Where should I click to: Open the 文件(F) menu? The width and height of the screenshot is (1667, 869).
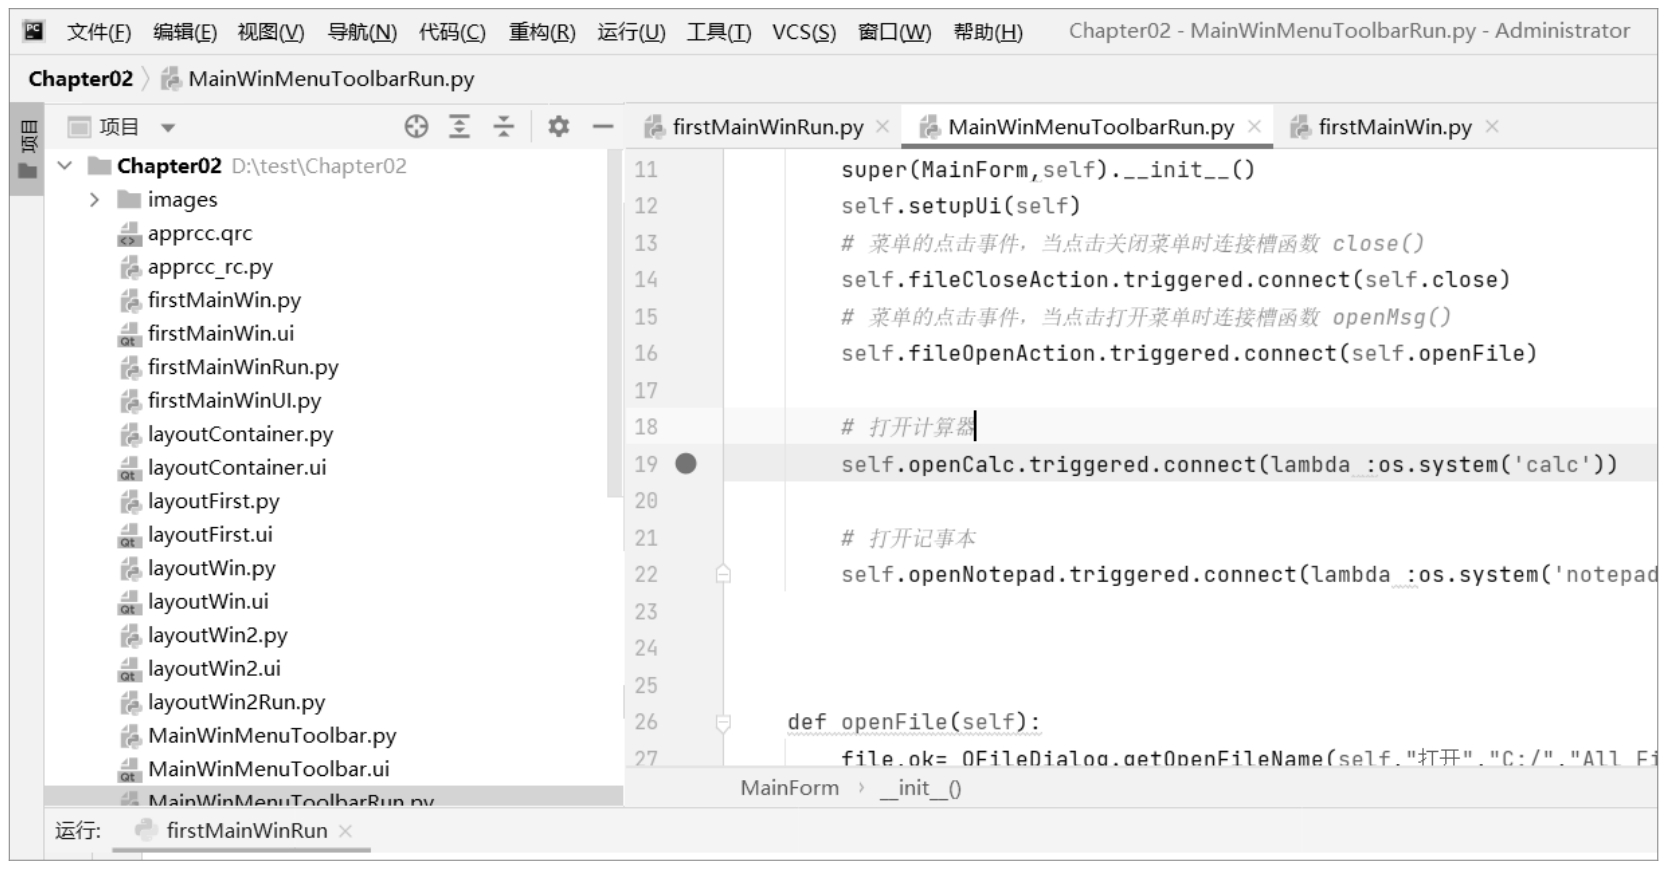(99, 32)
